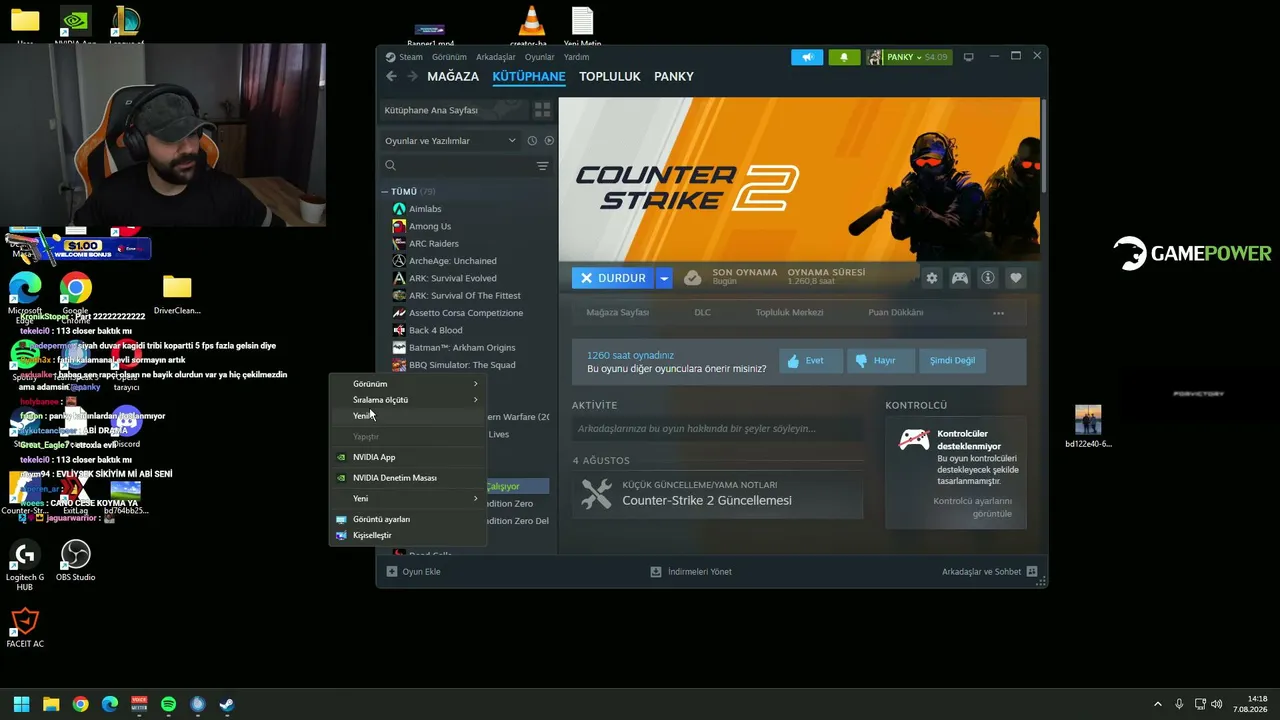This screenshot has height=720, width=1280.
Task: Click the Steam announcements megaphone icon
Action: 807,57
